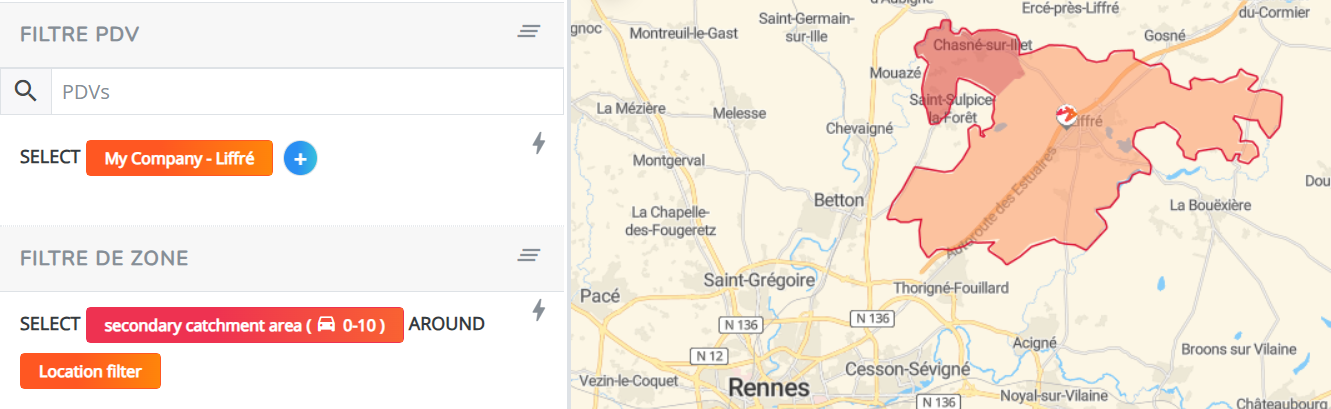Open the Filtre PDV hamburger menu icon
Viewport: 1331px width, 409px height.
coord(529,32)
